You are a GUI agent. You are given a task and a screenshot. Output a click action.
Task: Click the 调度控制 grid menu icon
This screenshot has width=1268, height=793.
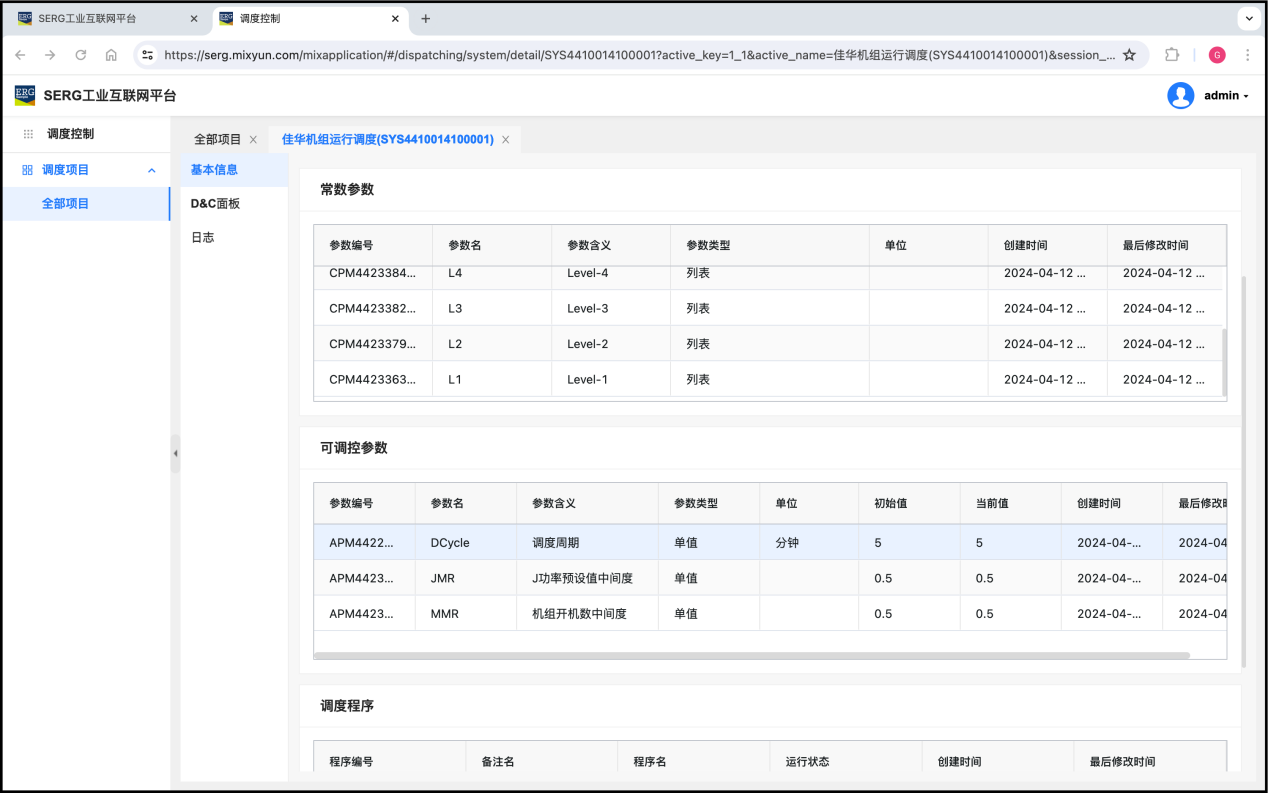click(28, 134)
